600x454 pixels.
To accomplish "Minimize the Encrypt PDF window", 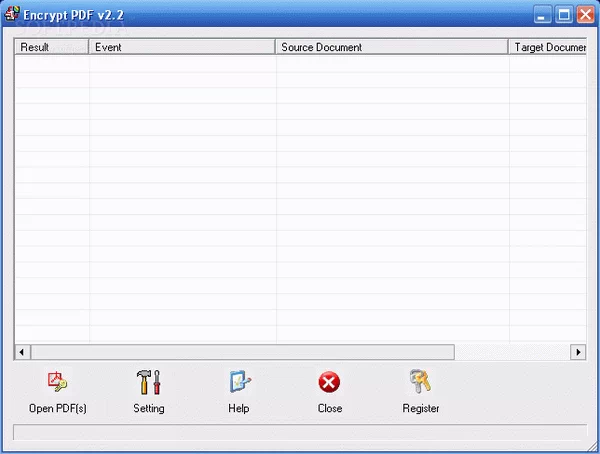I will tap(541, 15).
